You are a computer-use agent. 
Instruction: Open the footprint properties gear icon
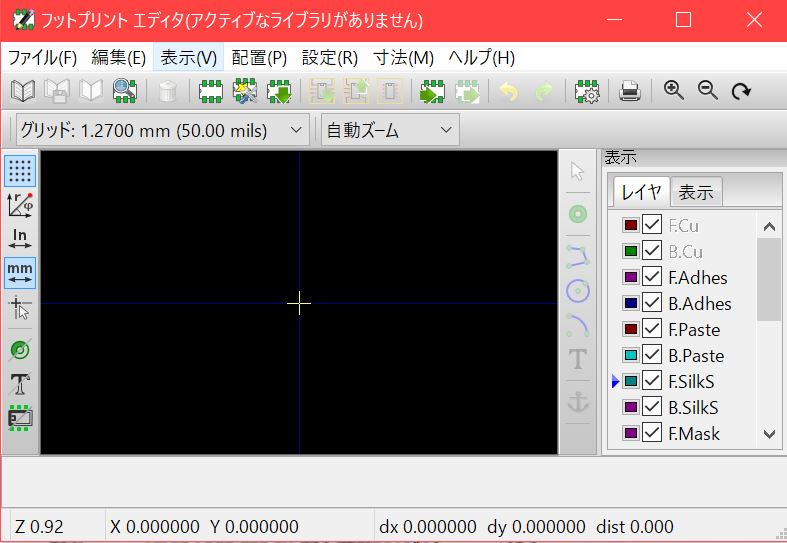coord(587,91)
